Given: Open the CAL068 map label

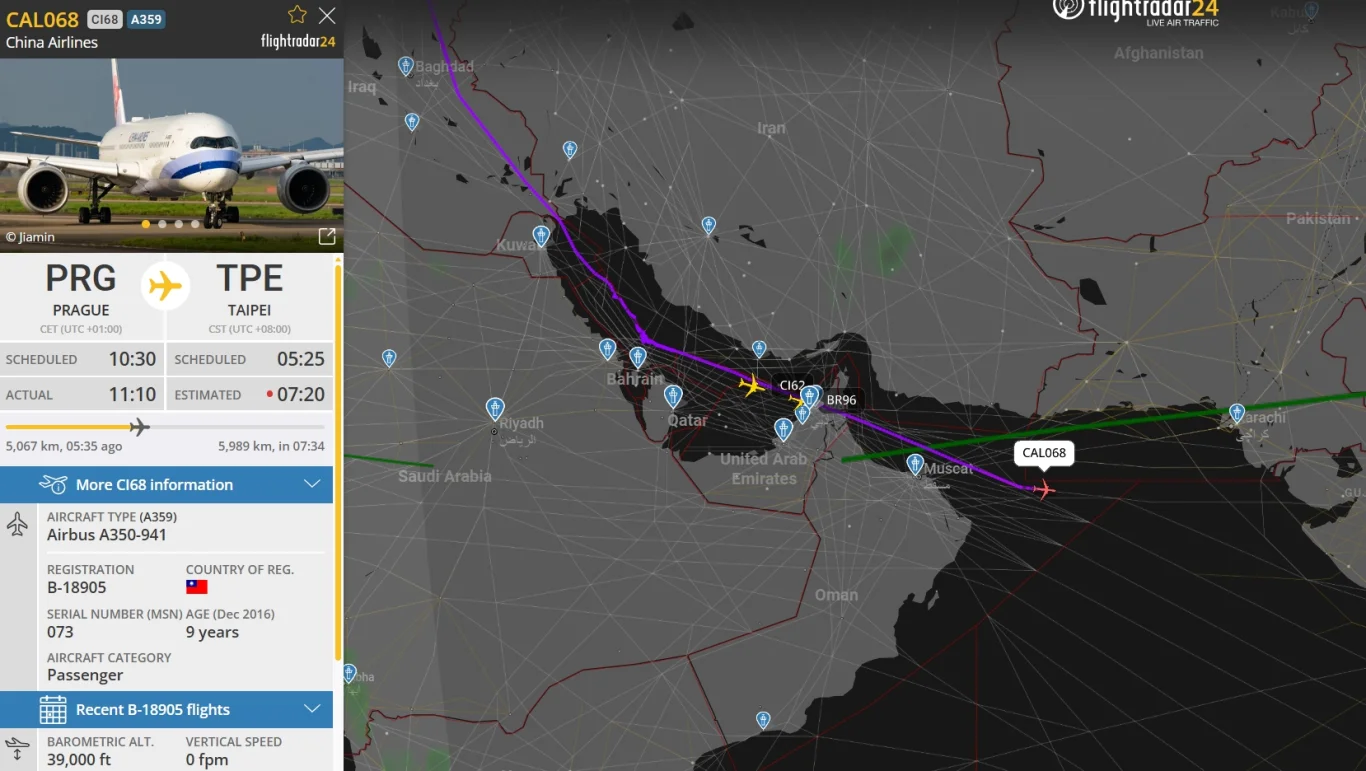Looking at the screenshot, I should (x=1044, y=453).
